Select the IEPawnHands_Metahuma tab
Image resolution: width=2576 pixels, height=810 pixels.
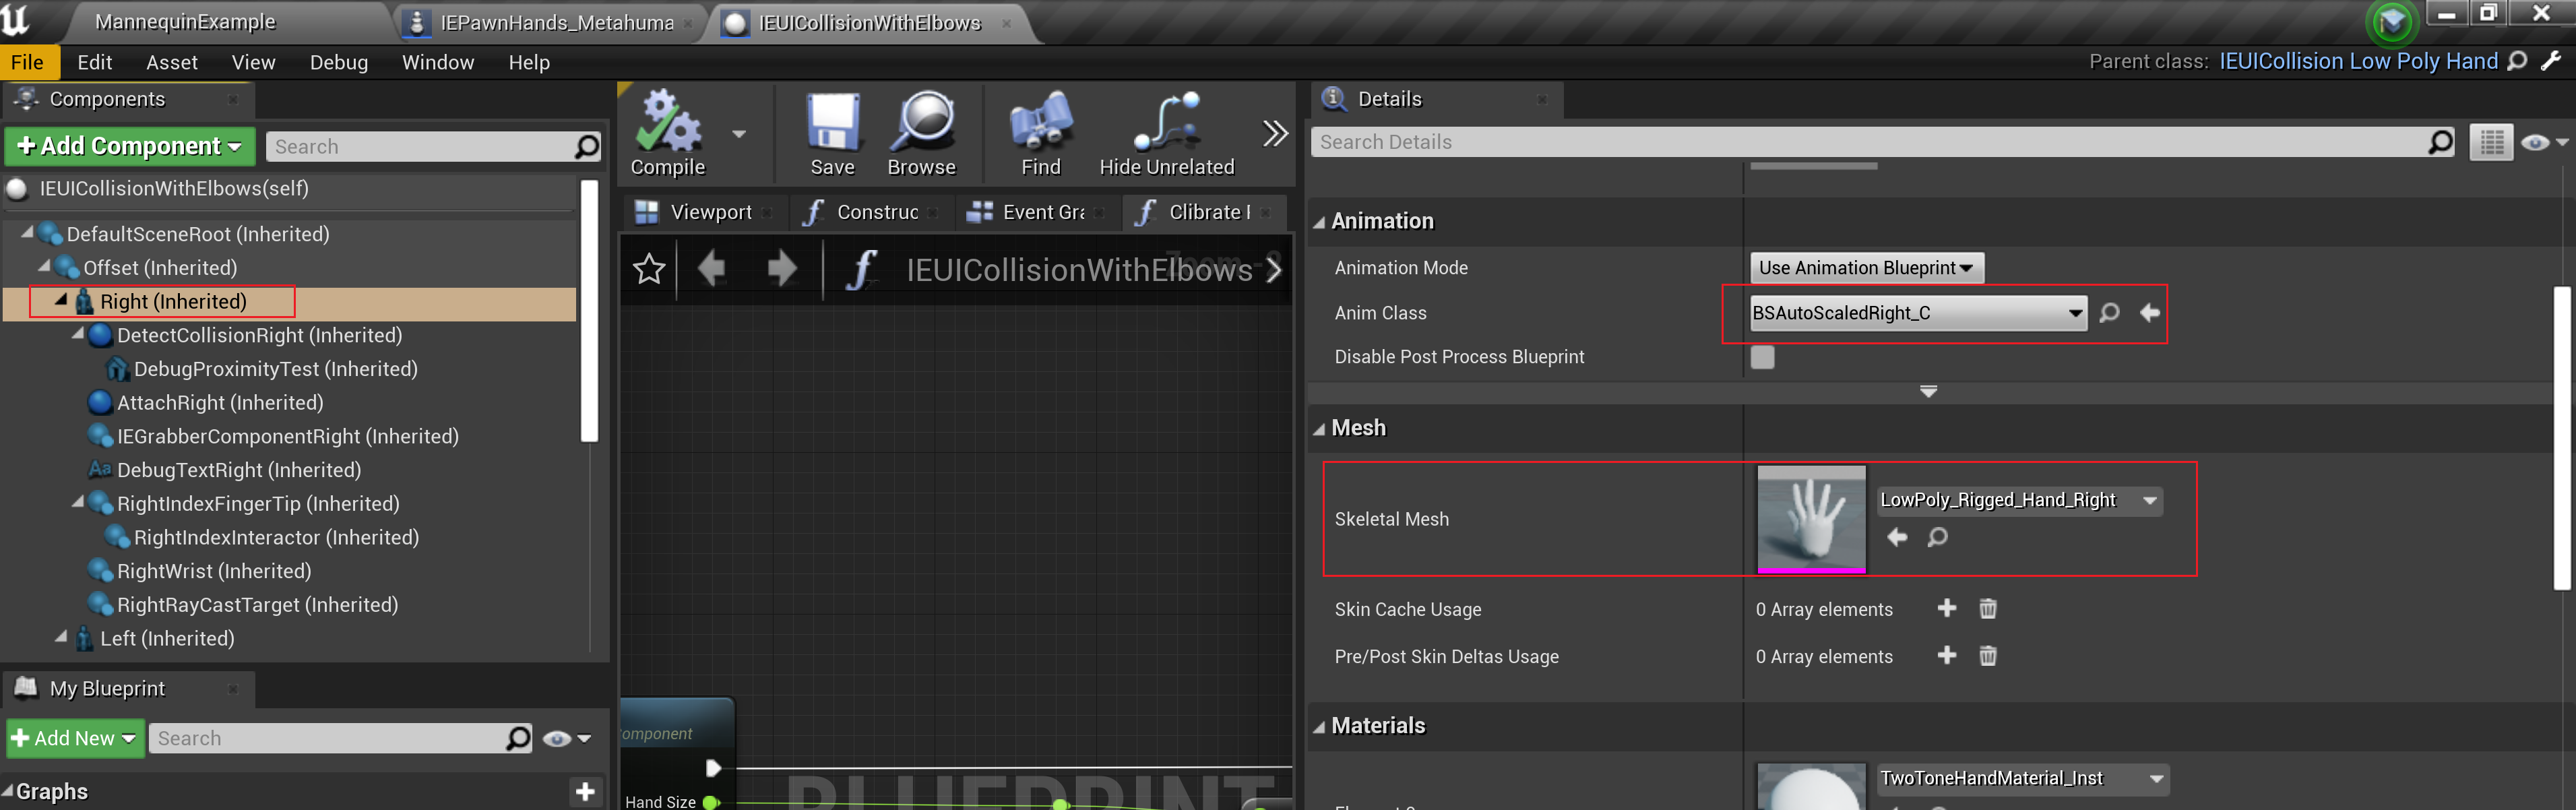pyautogui.click(x=557, y=22)
